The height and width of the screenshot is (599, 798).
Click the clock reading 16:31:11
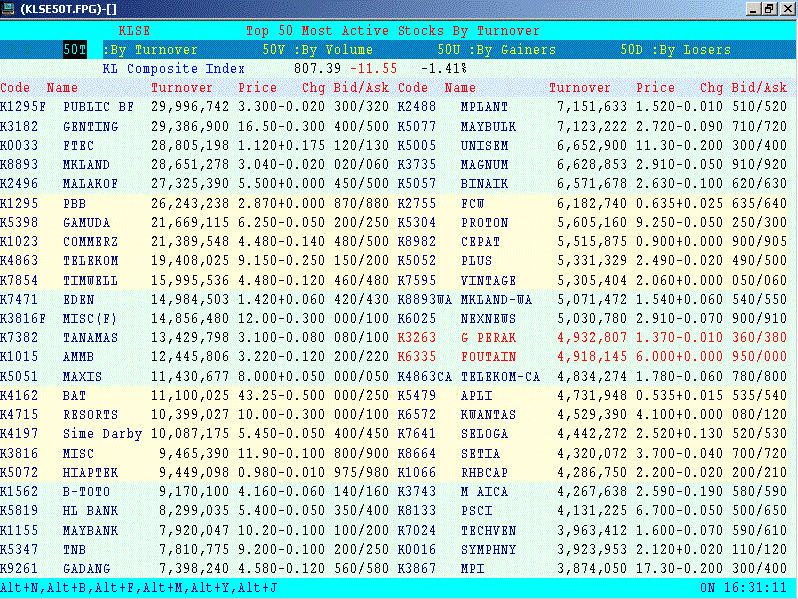point(755,588)
